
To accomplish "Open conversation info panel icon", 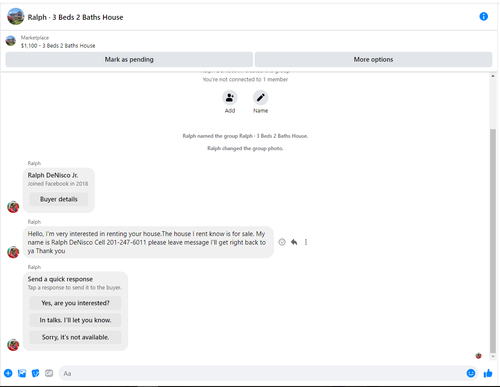I will pyautogui.click(x=483, y=16).
